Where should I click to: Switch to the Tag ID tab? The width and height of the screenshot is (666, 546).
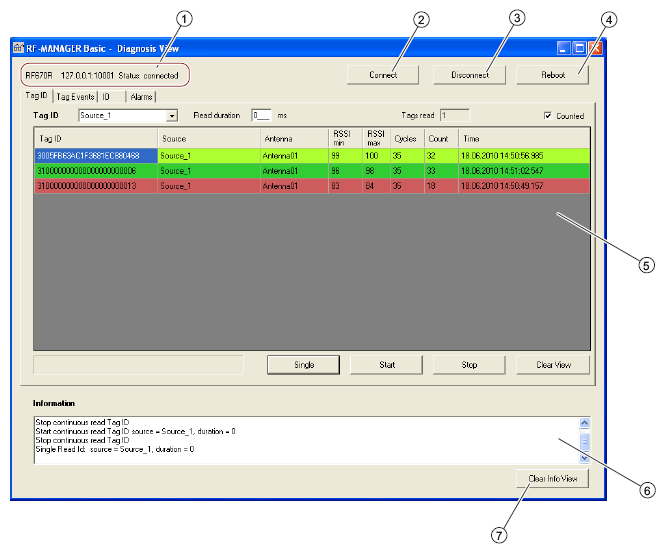point(37,96)
